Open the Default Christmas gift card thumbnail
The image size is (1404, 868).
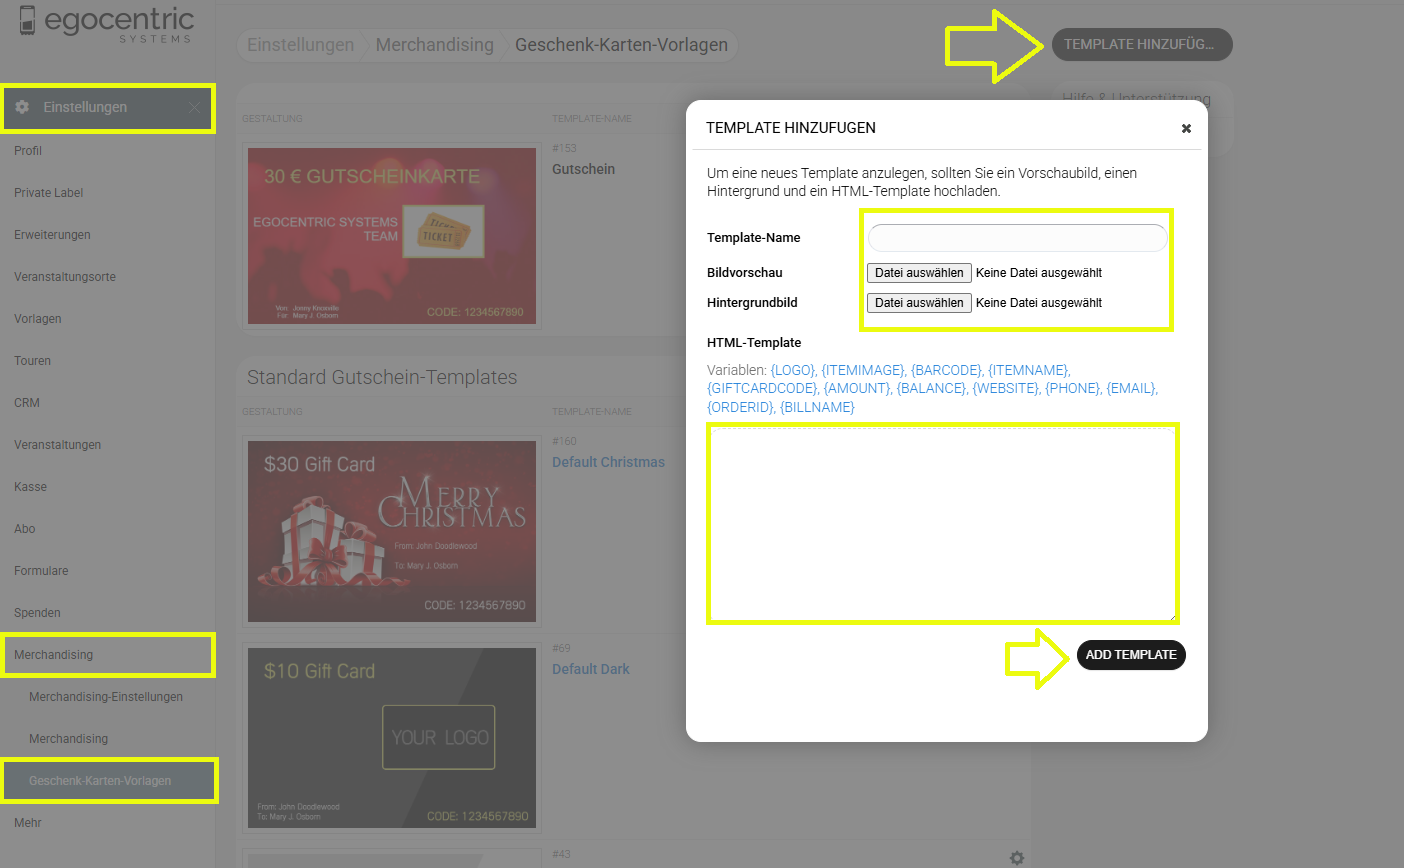point(392,532)
